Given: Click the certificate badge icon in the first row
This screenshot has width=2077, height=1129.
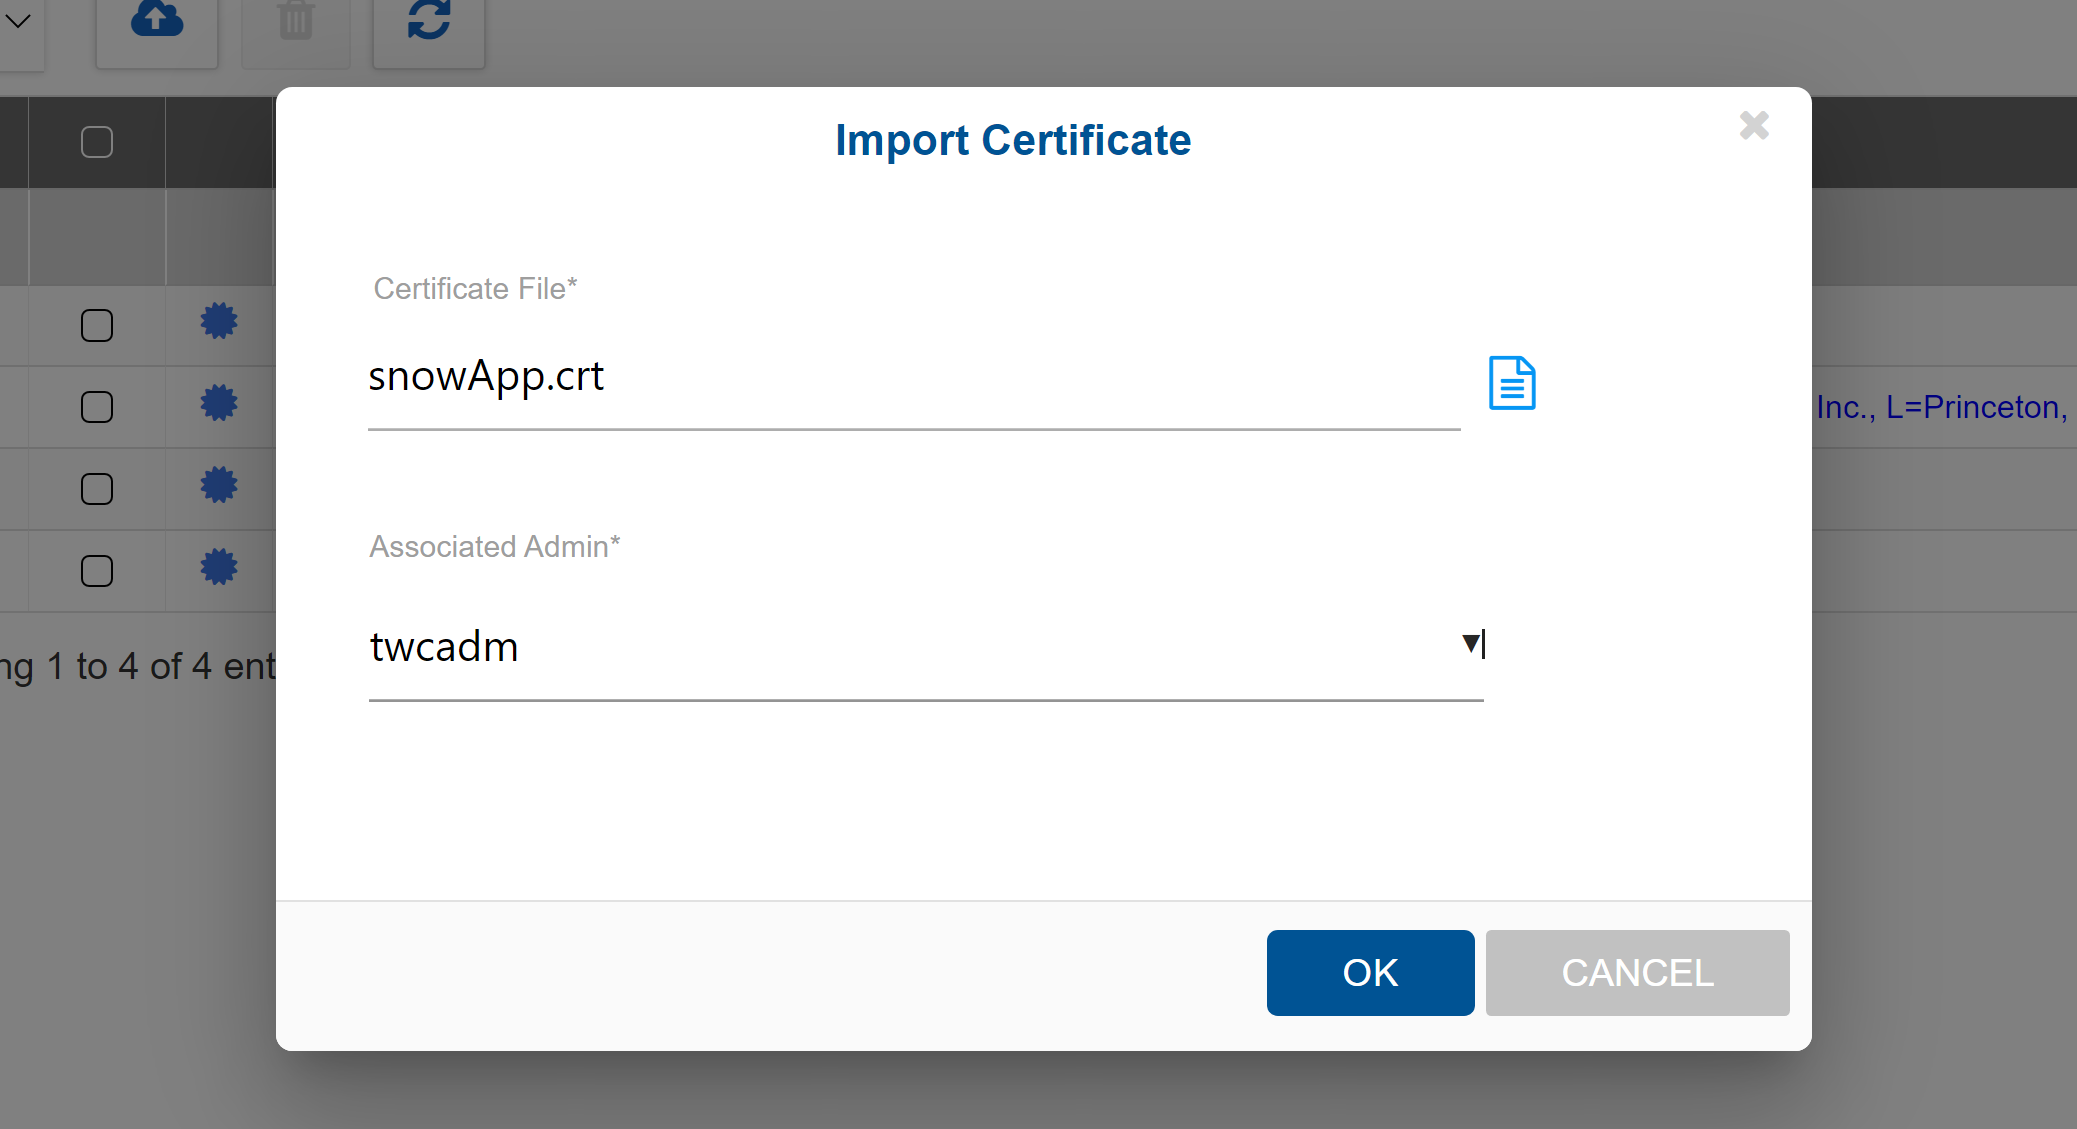Looking at the screenshot, I should [218, 321].
